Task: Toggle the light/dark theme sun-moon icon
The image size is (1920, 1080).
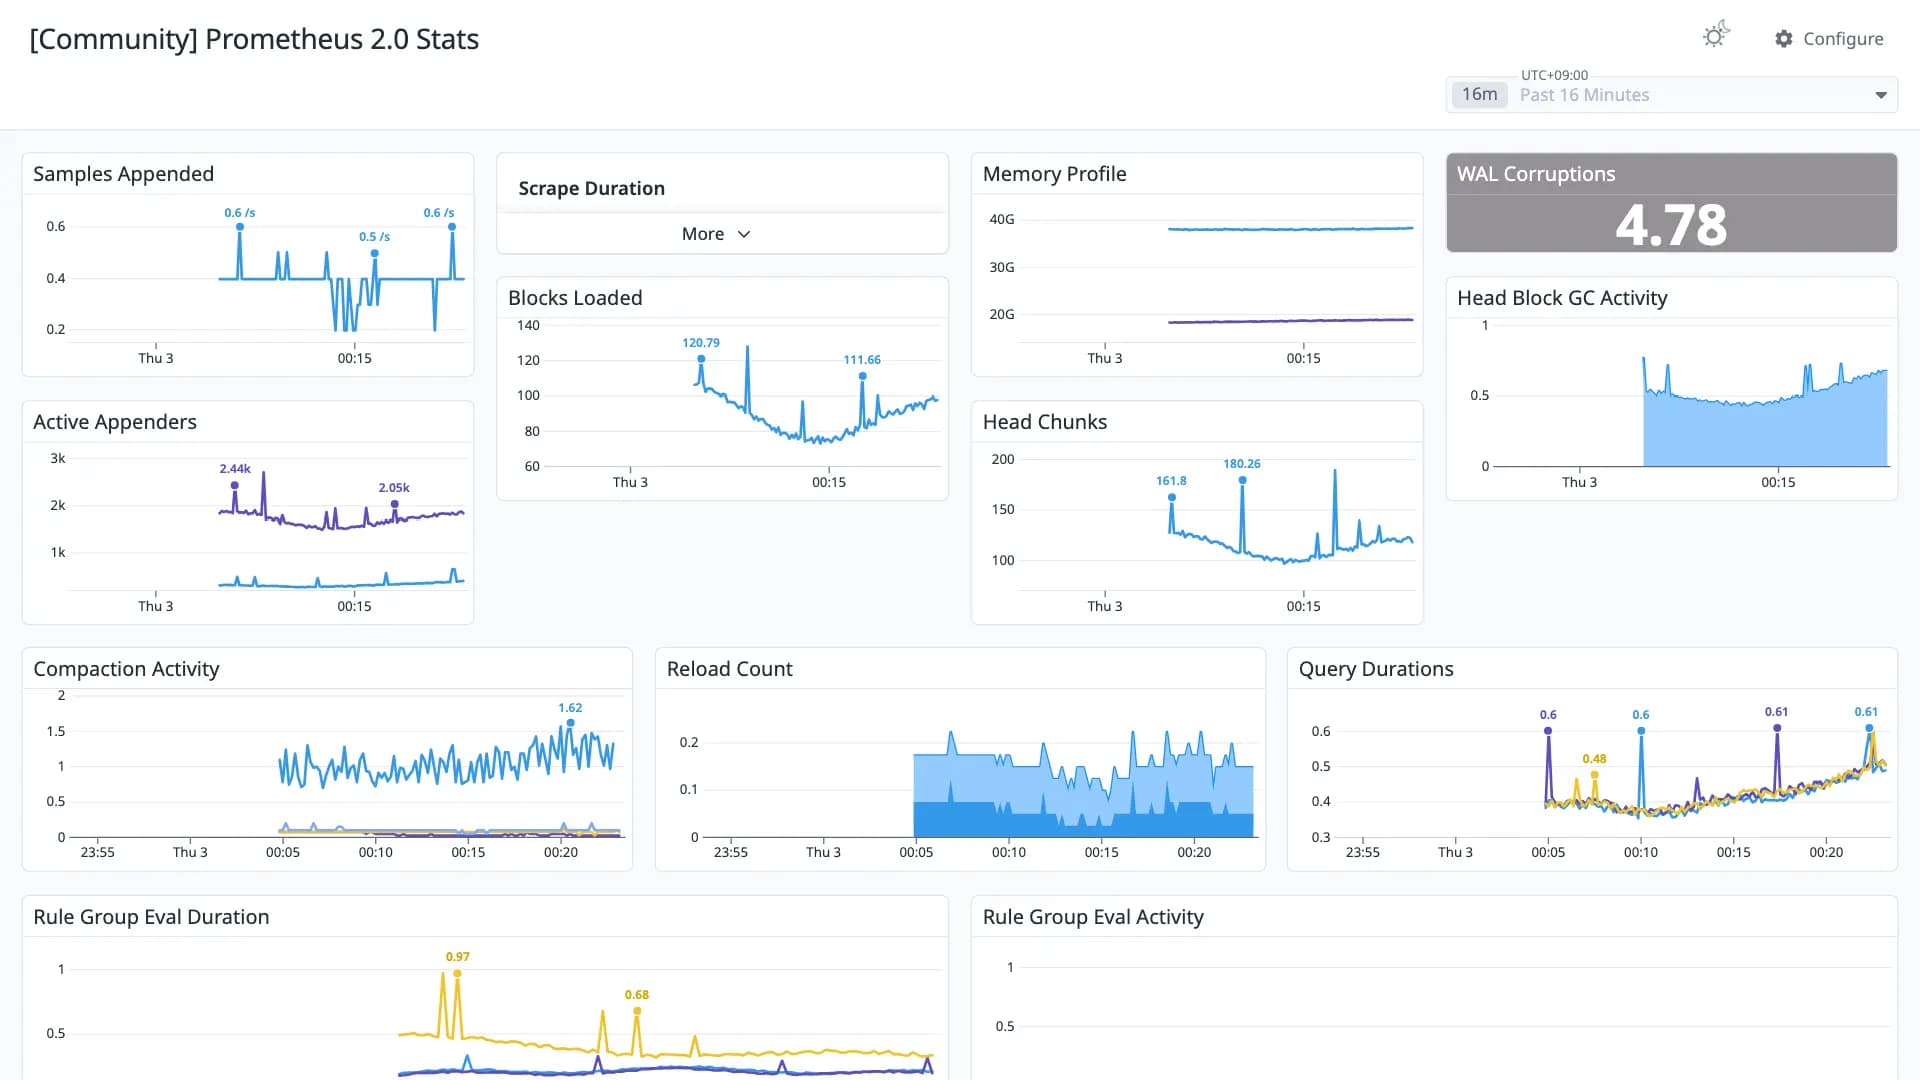Action: click(x=1716, y=36)
